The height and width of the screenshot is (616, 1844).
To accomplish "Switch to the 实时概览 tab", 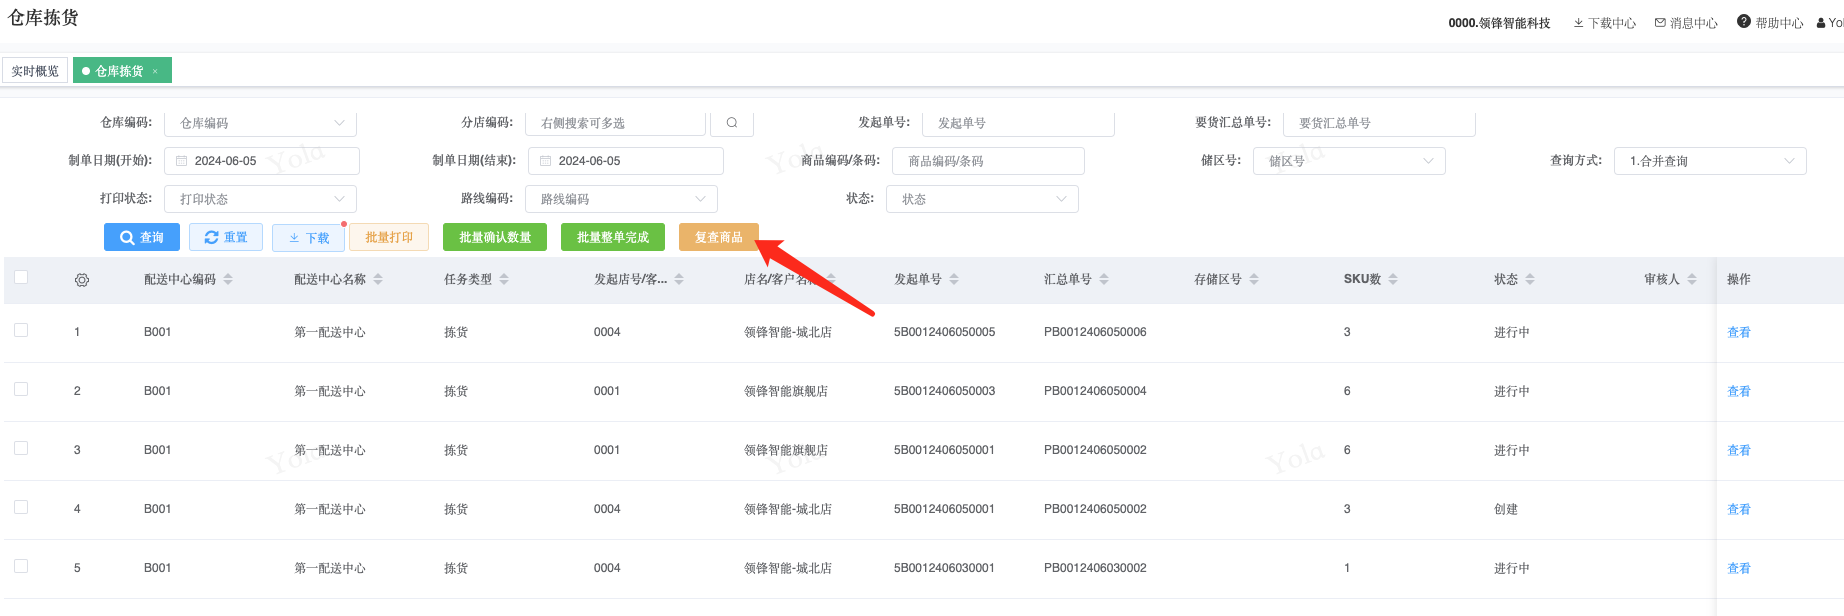I will point(35,71).
